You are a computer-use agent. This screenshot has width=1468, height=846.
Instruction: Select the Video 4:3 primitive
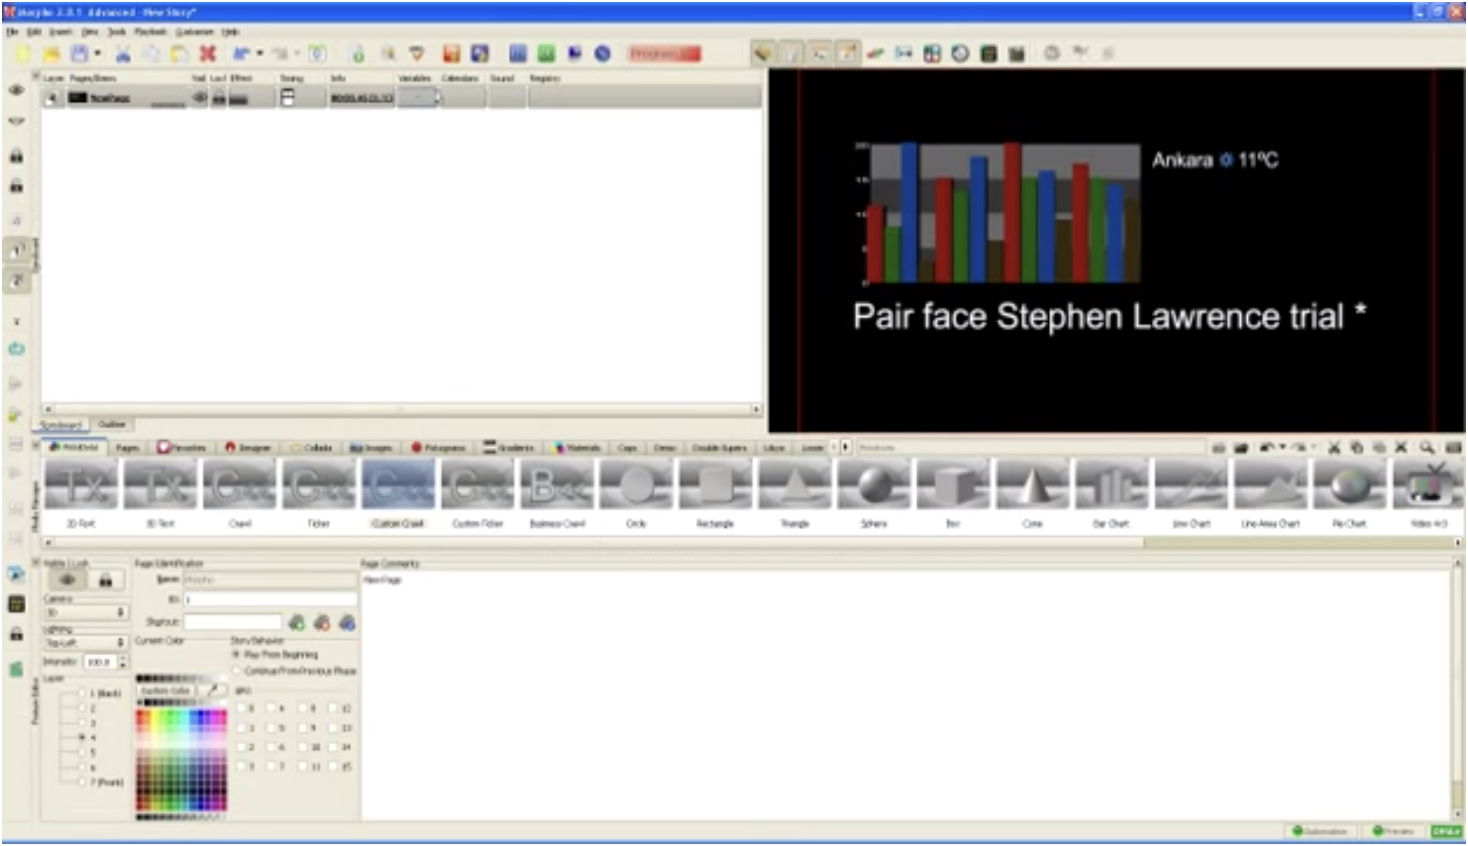(x=1429, y=494)
